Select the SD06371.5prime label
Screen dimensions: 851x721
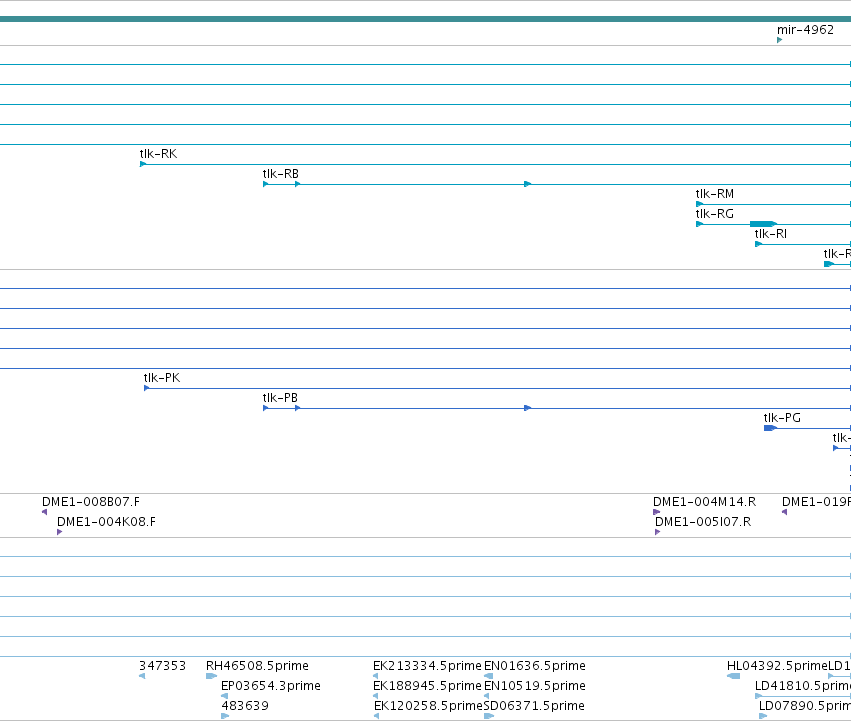534,706
